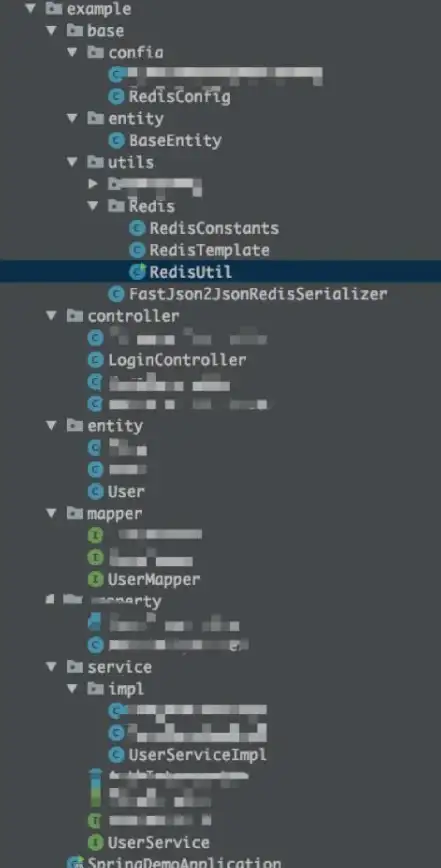
Task: Click the BaseEntity class icon
Action: click(116, 141)
